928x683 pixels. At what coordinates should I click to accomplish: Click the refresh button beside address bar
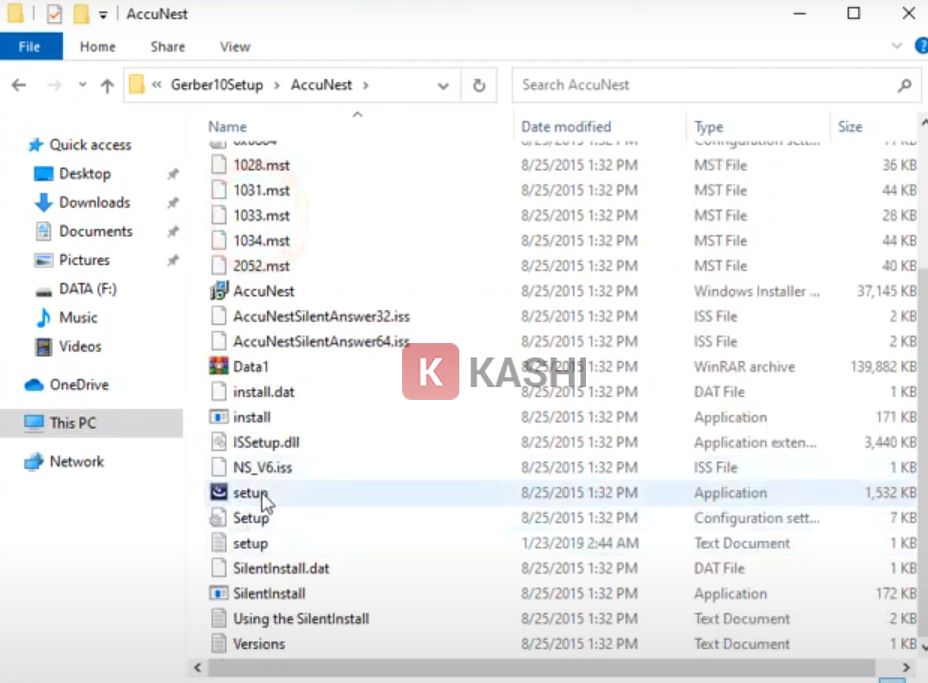point(479,85)
